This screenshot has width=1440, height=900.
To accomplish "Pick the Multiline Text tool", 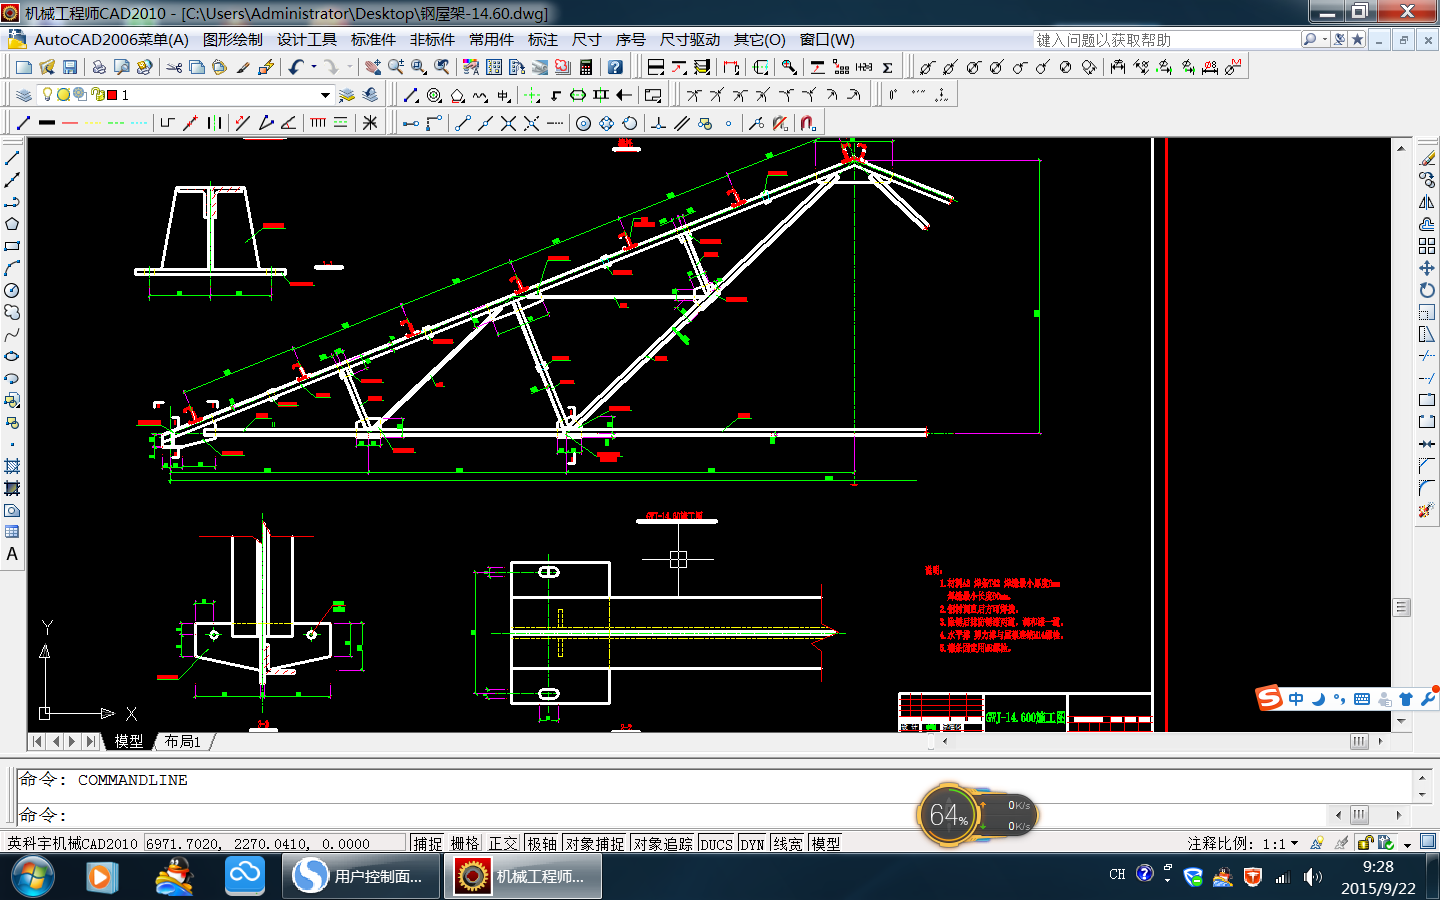I will click(x=12, y=554).
